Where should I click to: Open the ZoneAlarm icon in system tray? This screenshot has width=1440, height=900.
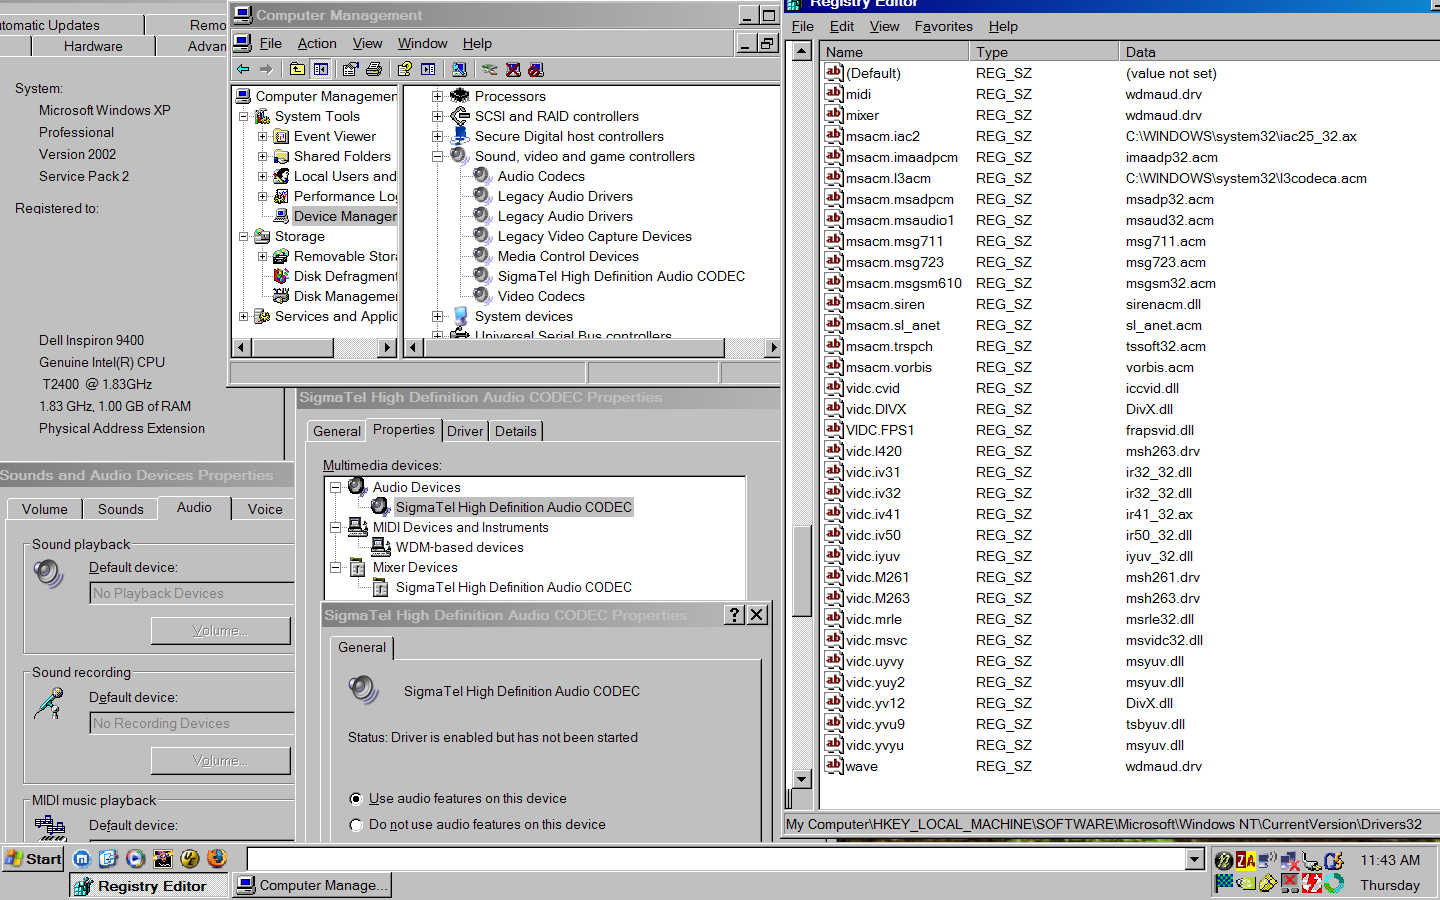(x=1245, y=860)
